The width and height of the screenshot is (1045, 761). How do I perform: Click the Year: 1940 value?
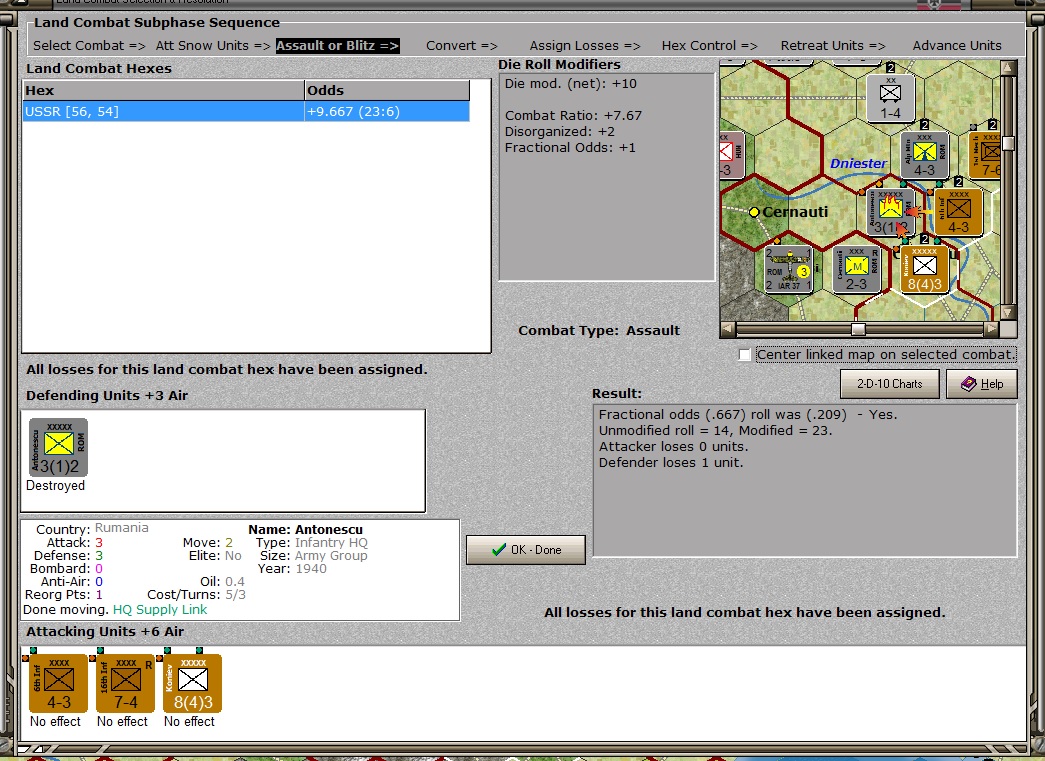tap(311, 568)
